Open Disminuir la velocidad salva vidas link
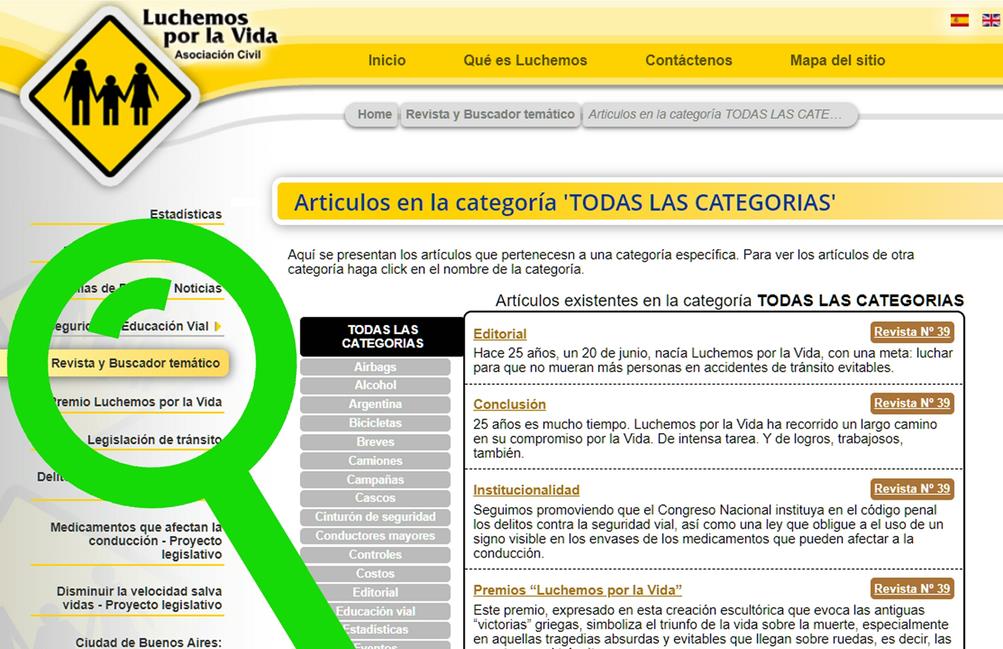This screenshot has width=1003, height=649. [x=139, y=598]
